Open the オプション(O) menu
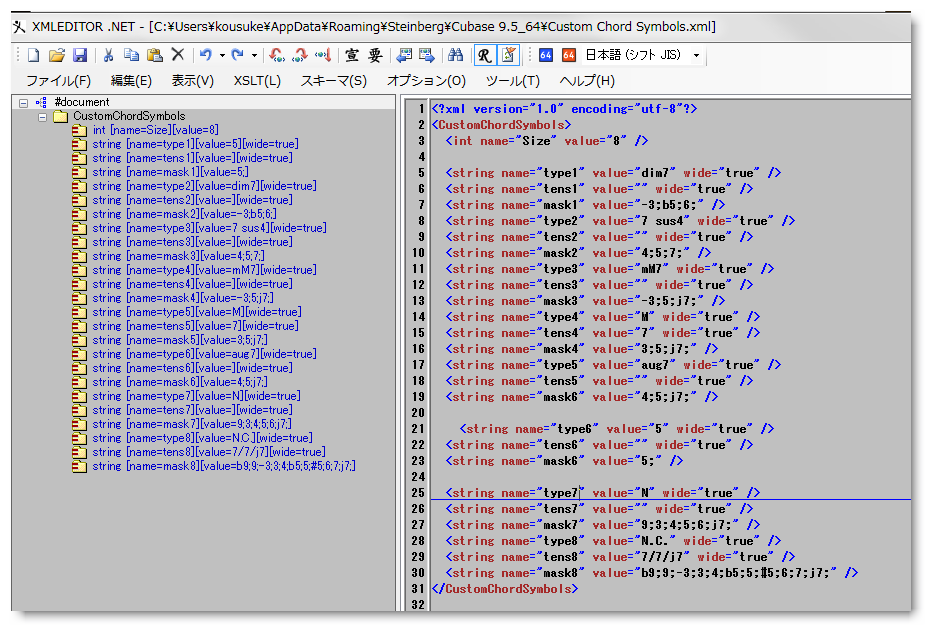The image size is (934, 634). click(x=426, y=80)
